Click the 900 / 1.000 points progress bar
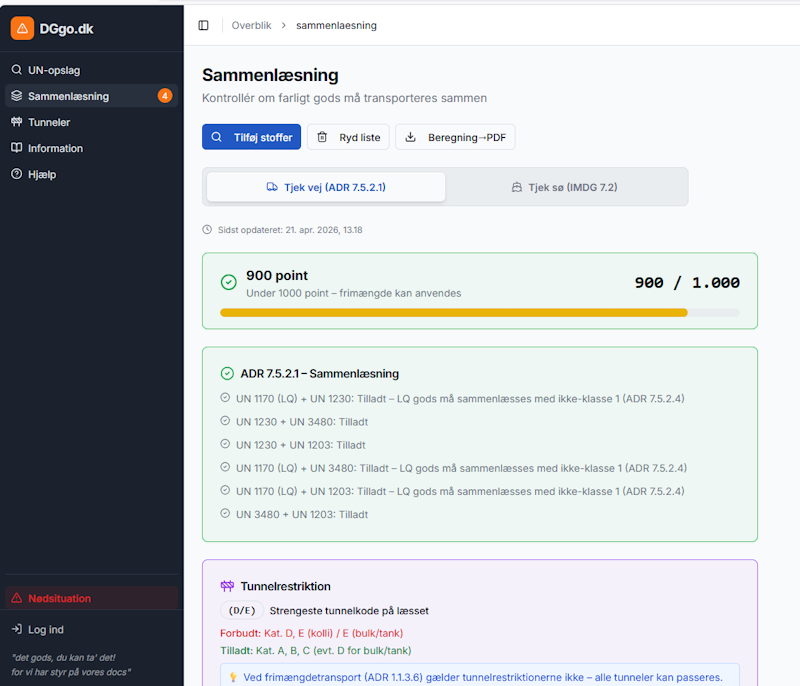800x686 pixels. coord(479,312)
